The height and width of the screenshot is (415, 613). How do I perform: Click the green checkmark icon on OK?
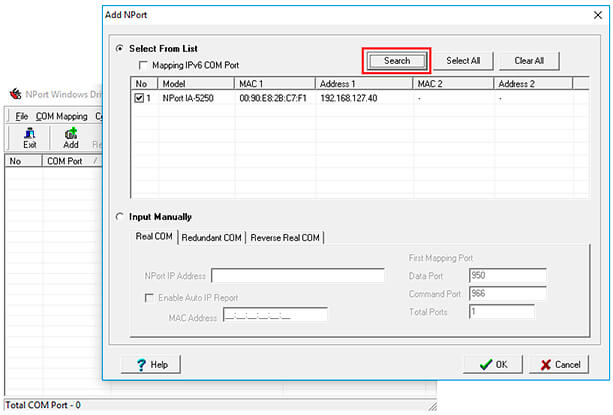[x=486, y=365]
